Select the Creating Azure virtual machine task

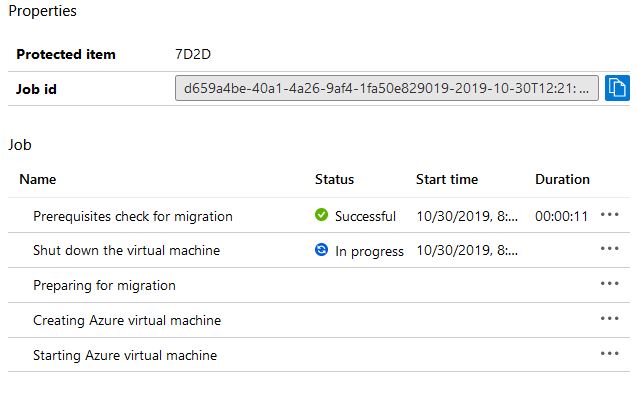click(x=127, y=320)
